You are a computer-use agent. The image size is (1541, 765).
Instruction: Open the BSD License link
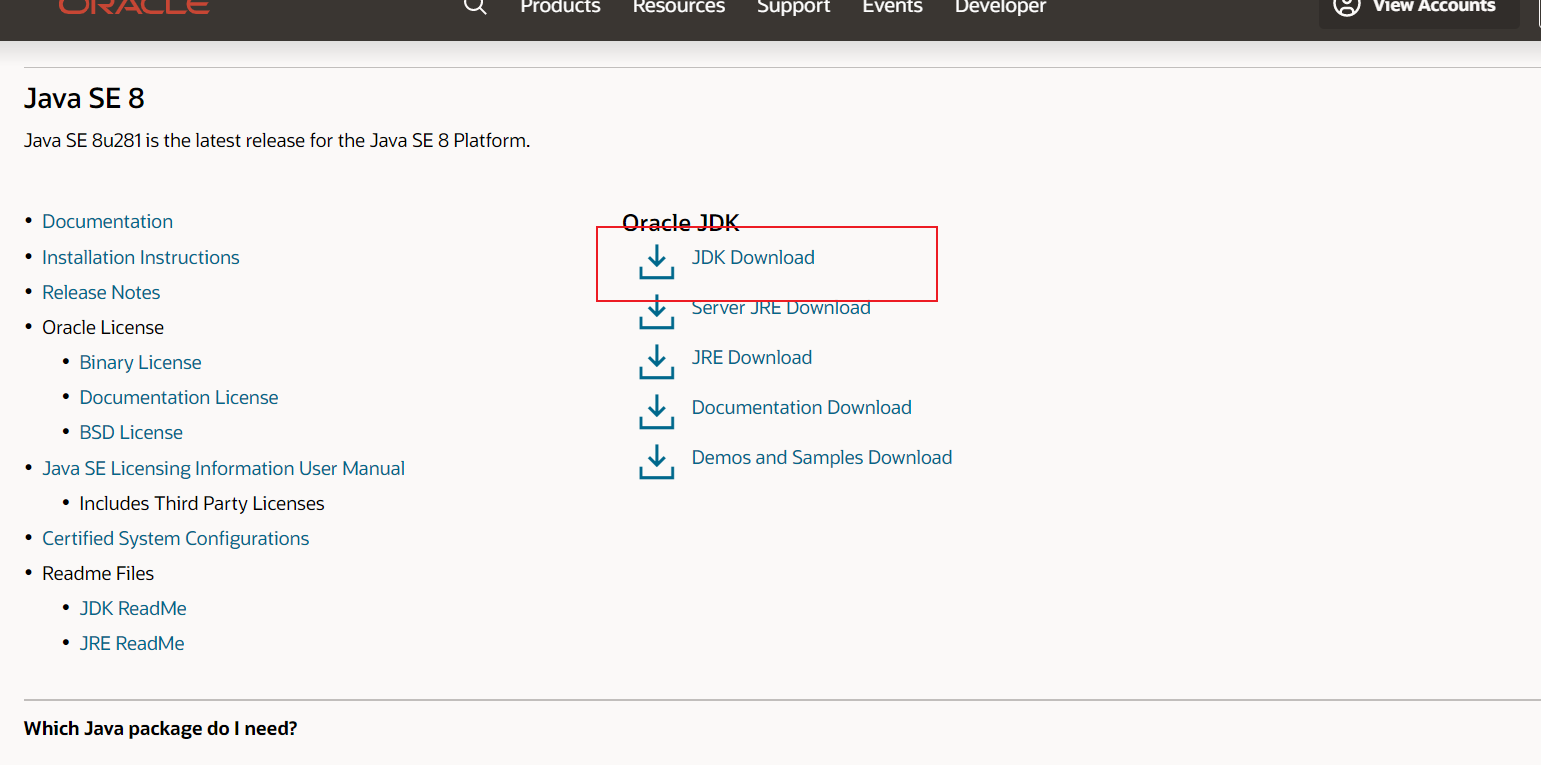131,432
